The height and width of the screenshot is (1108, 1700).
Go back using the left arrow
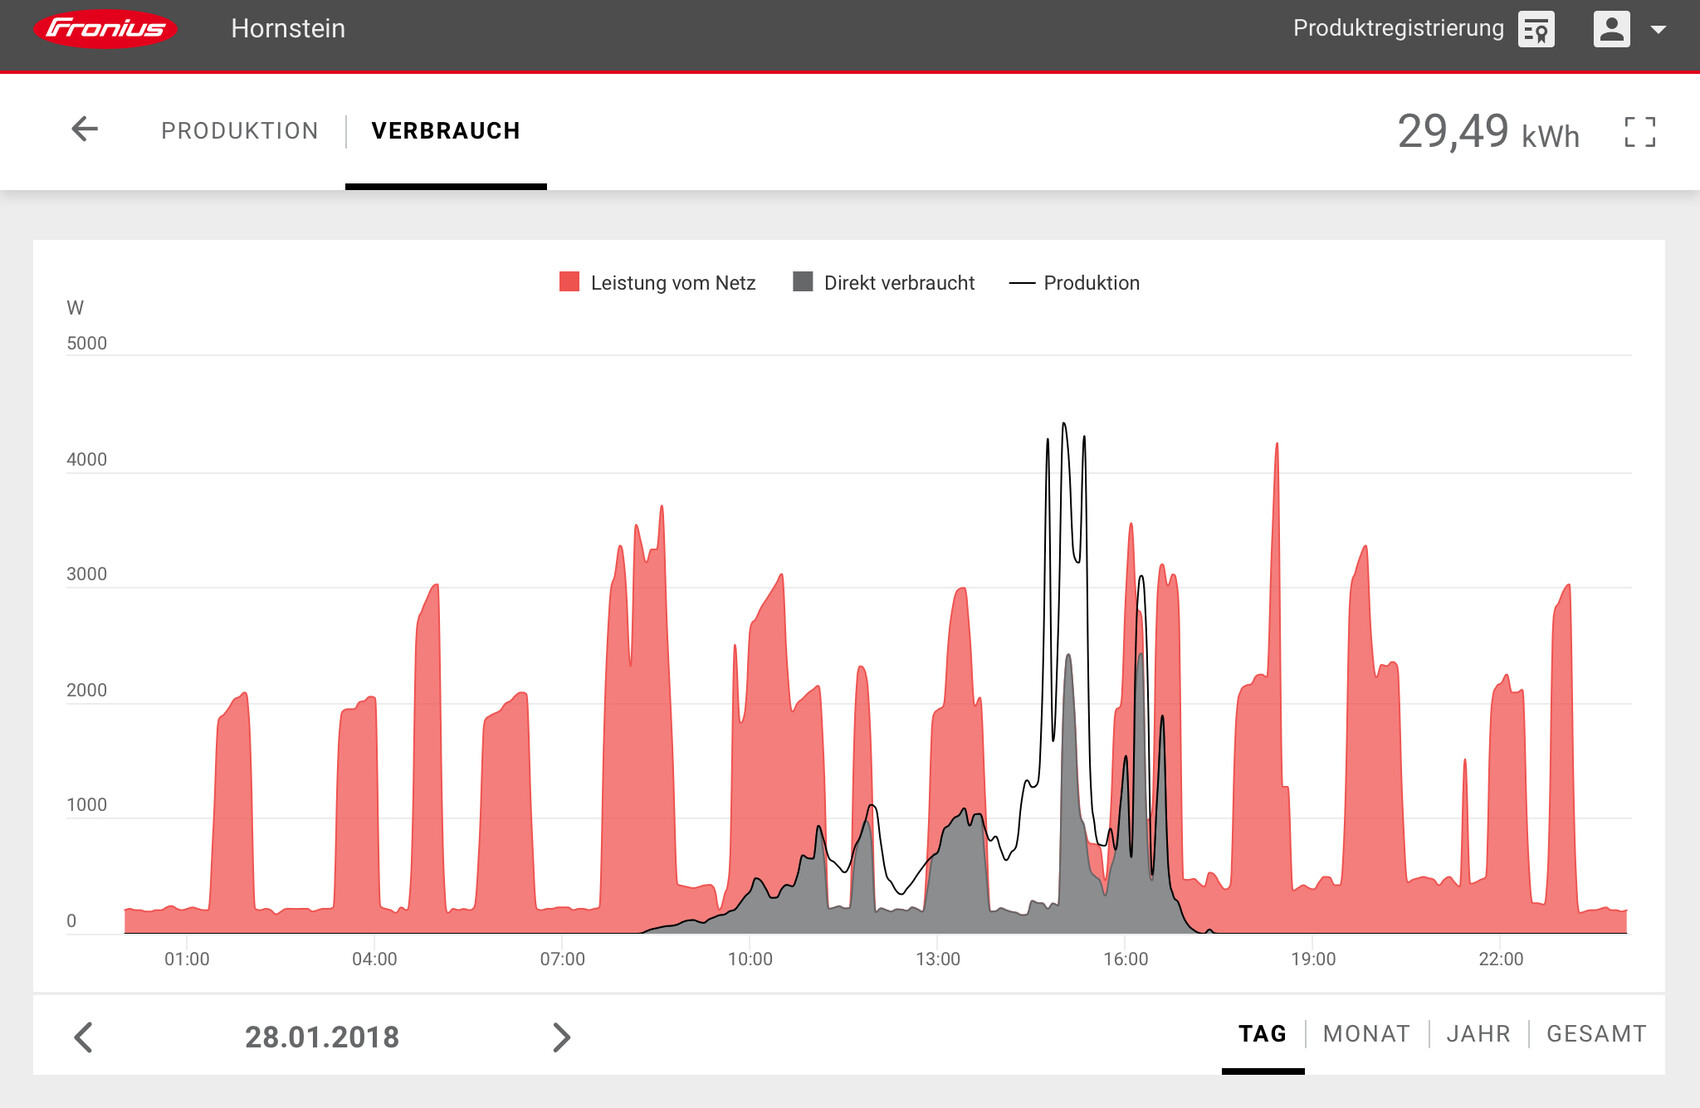coord(85,129)
